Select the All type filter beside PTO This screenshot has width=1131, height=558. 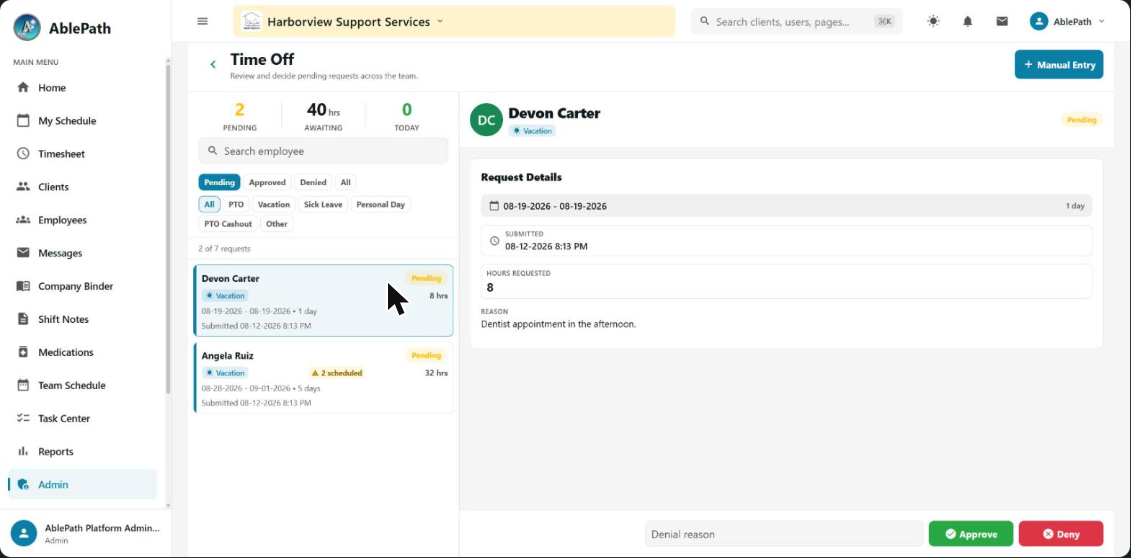click(209, 204)
